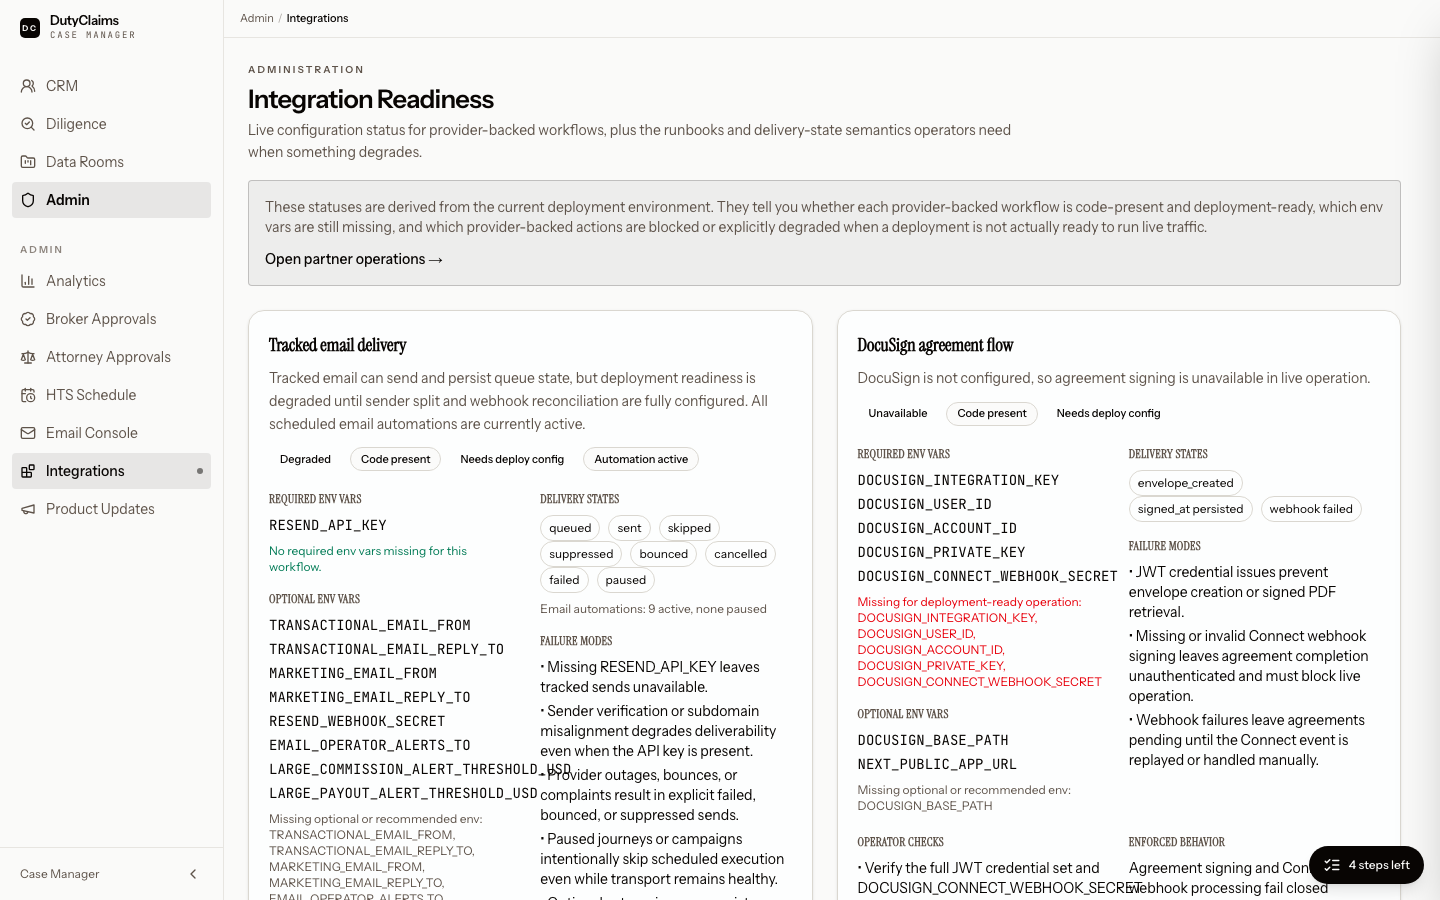Click the signed_at persisted state chip

pos(1190,509)
